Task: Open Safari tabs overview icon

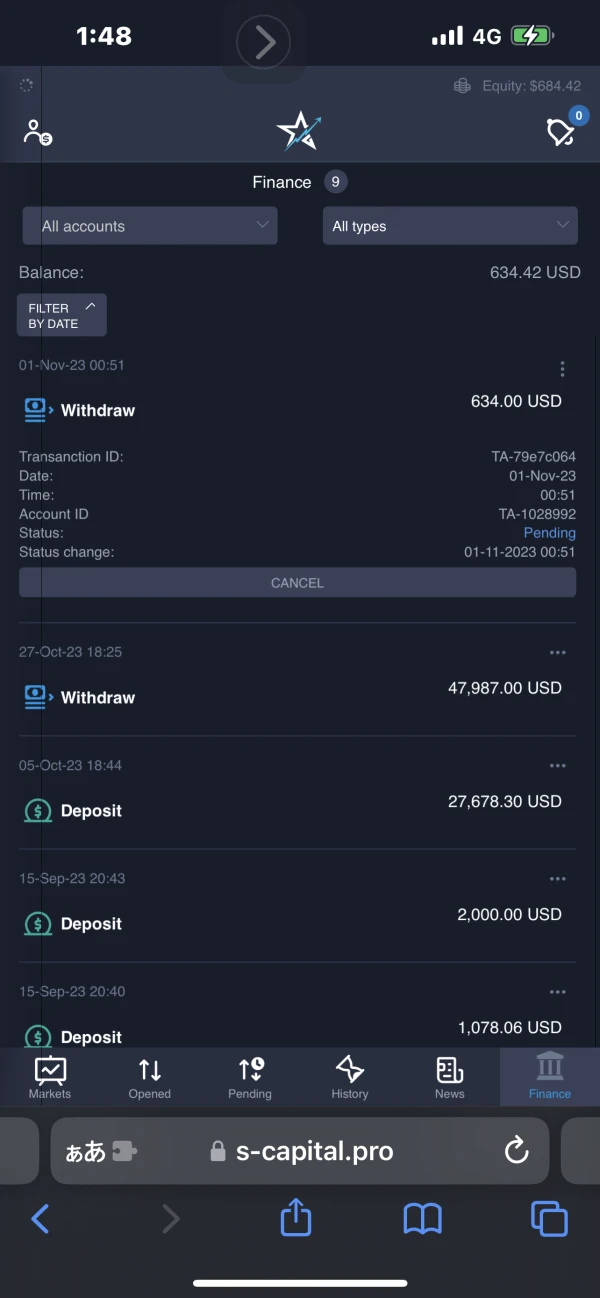Action: 549,1219
